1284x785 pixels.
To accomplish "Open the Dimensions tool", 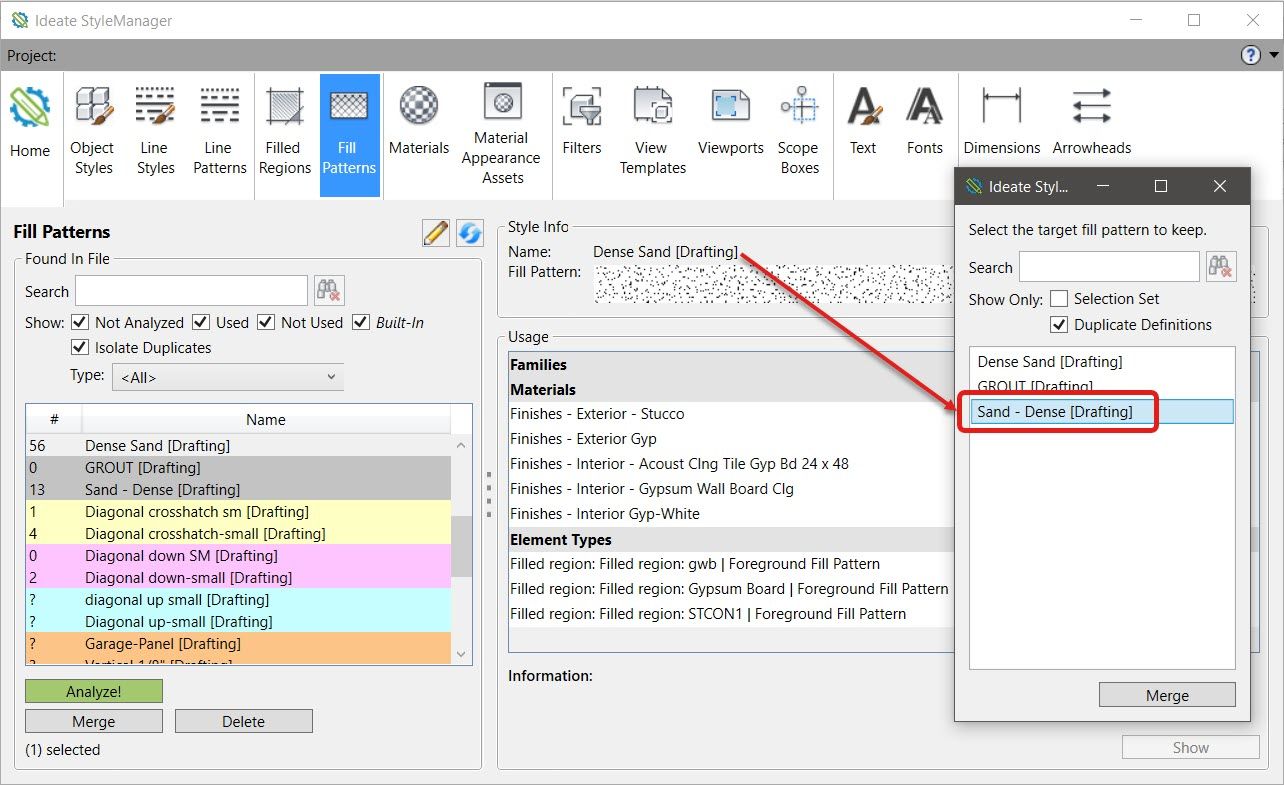I will point(1002,123).
